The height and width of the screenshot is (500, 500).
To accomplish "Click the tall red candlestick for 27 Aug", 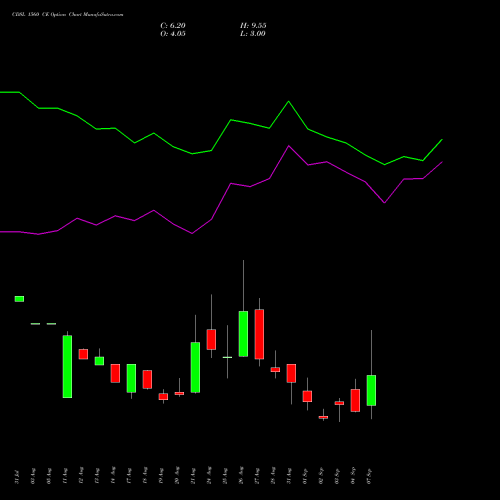I will tap(259, 334).
